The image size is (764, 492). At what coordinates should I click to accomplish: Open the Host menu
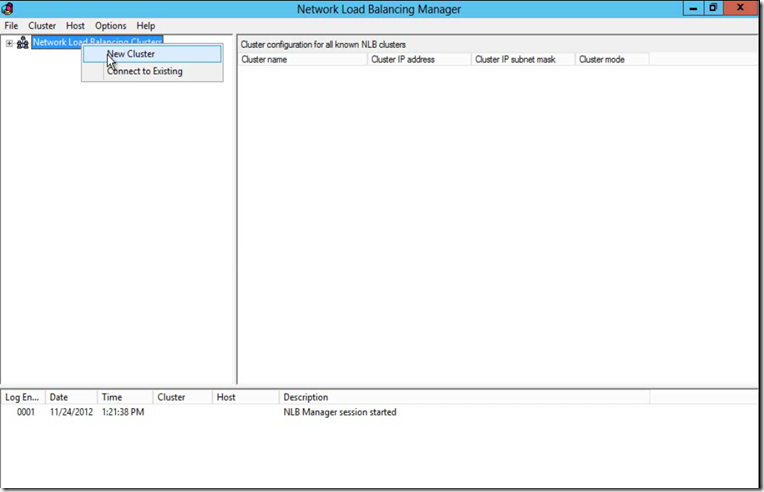point(76,26)
